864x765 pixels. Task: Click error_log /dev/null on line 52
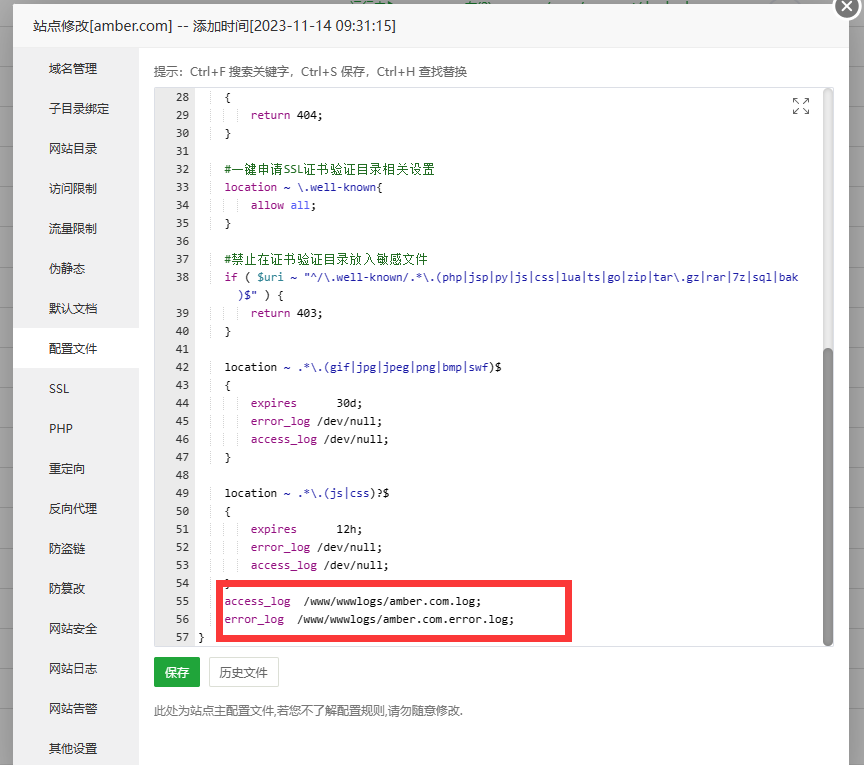click(x=316, y=547)
